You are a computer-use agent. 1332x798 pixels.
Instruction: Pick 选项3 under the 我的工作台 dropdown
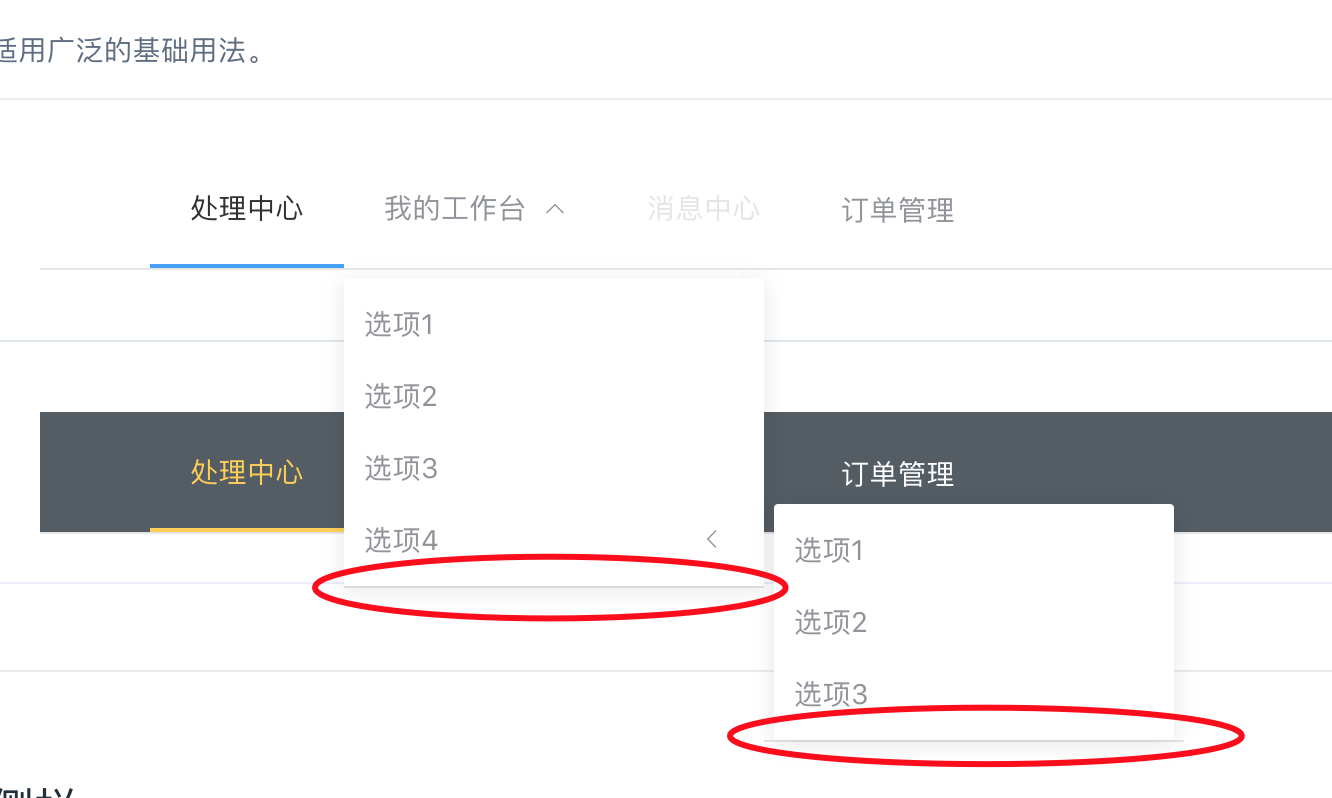click(554, 468)
